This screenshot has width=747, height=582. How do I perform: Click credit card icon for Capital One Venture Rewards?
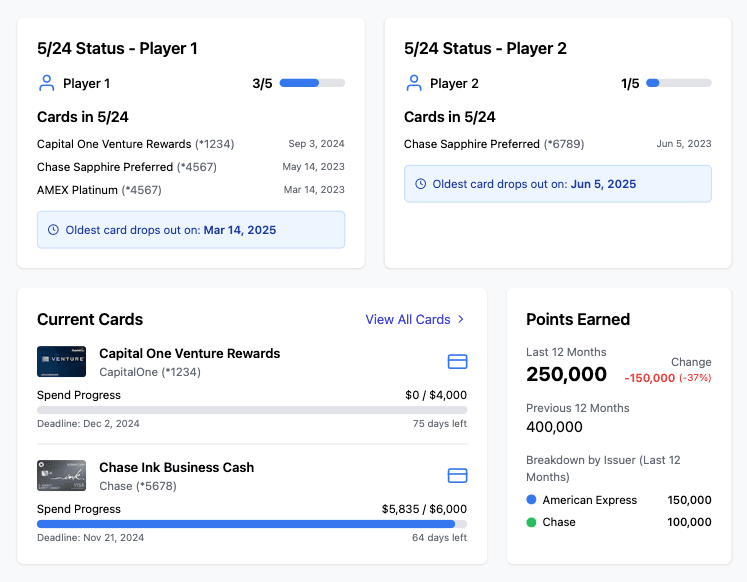[457, 362]
